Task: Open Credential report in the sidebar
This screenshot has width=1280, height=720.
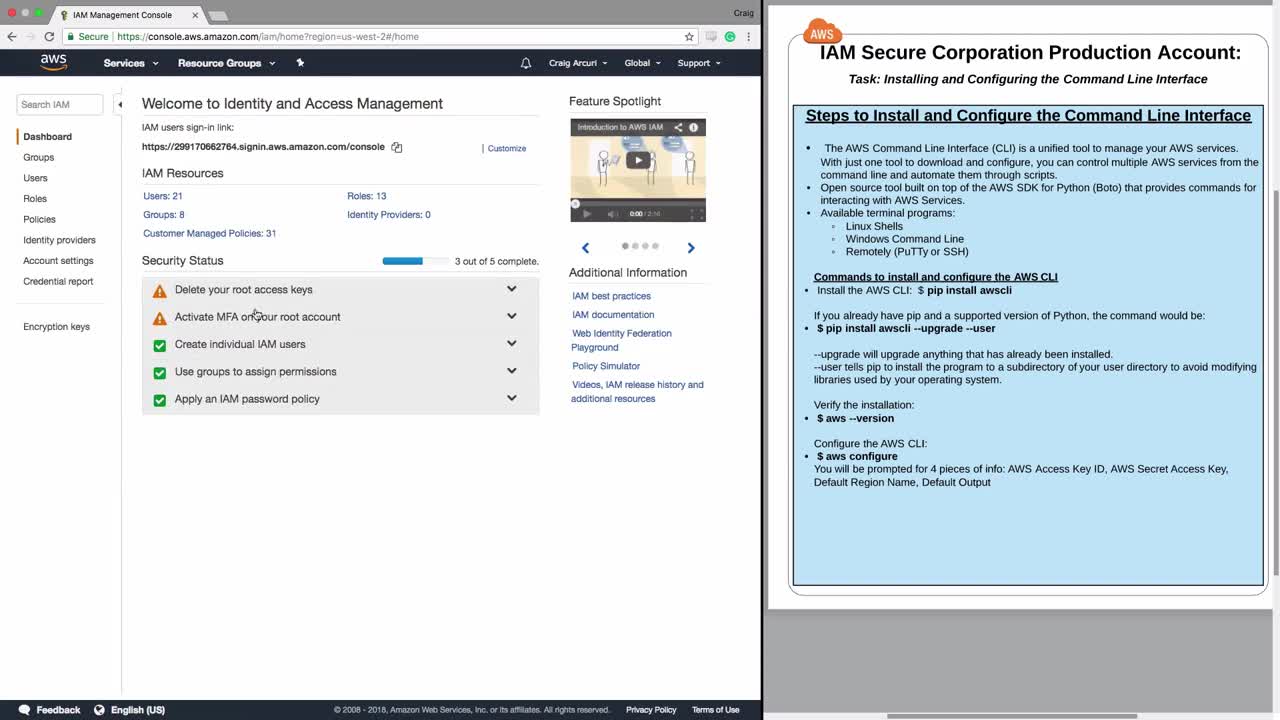Action: pyautogui.click(x=58, y=281)
